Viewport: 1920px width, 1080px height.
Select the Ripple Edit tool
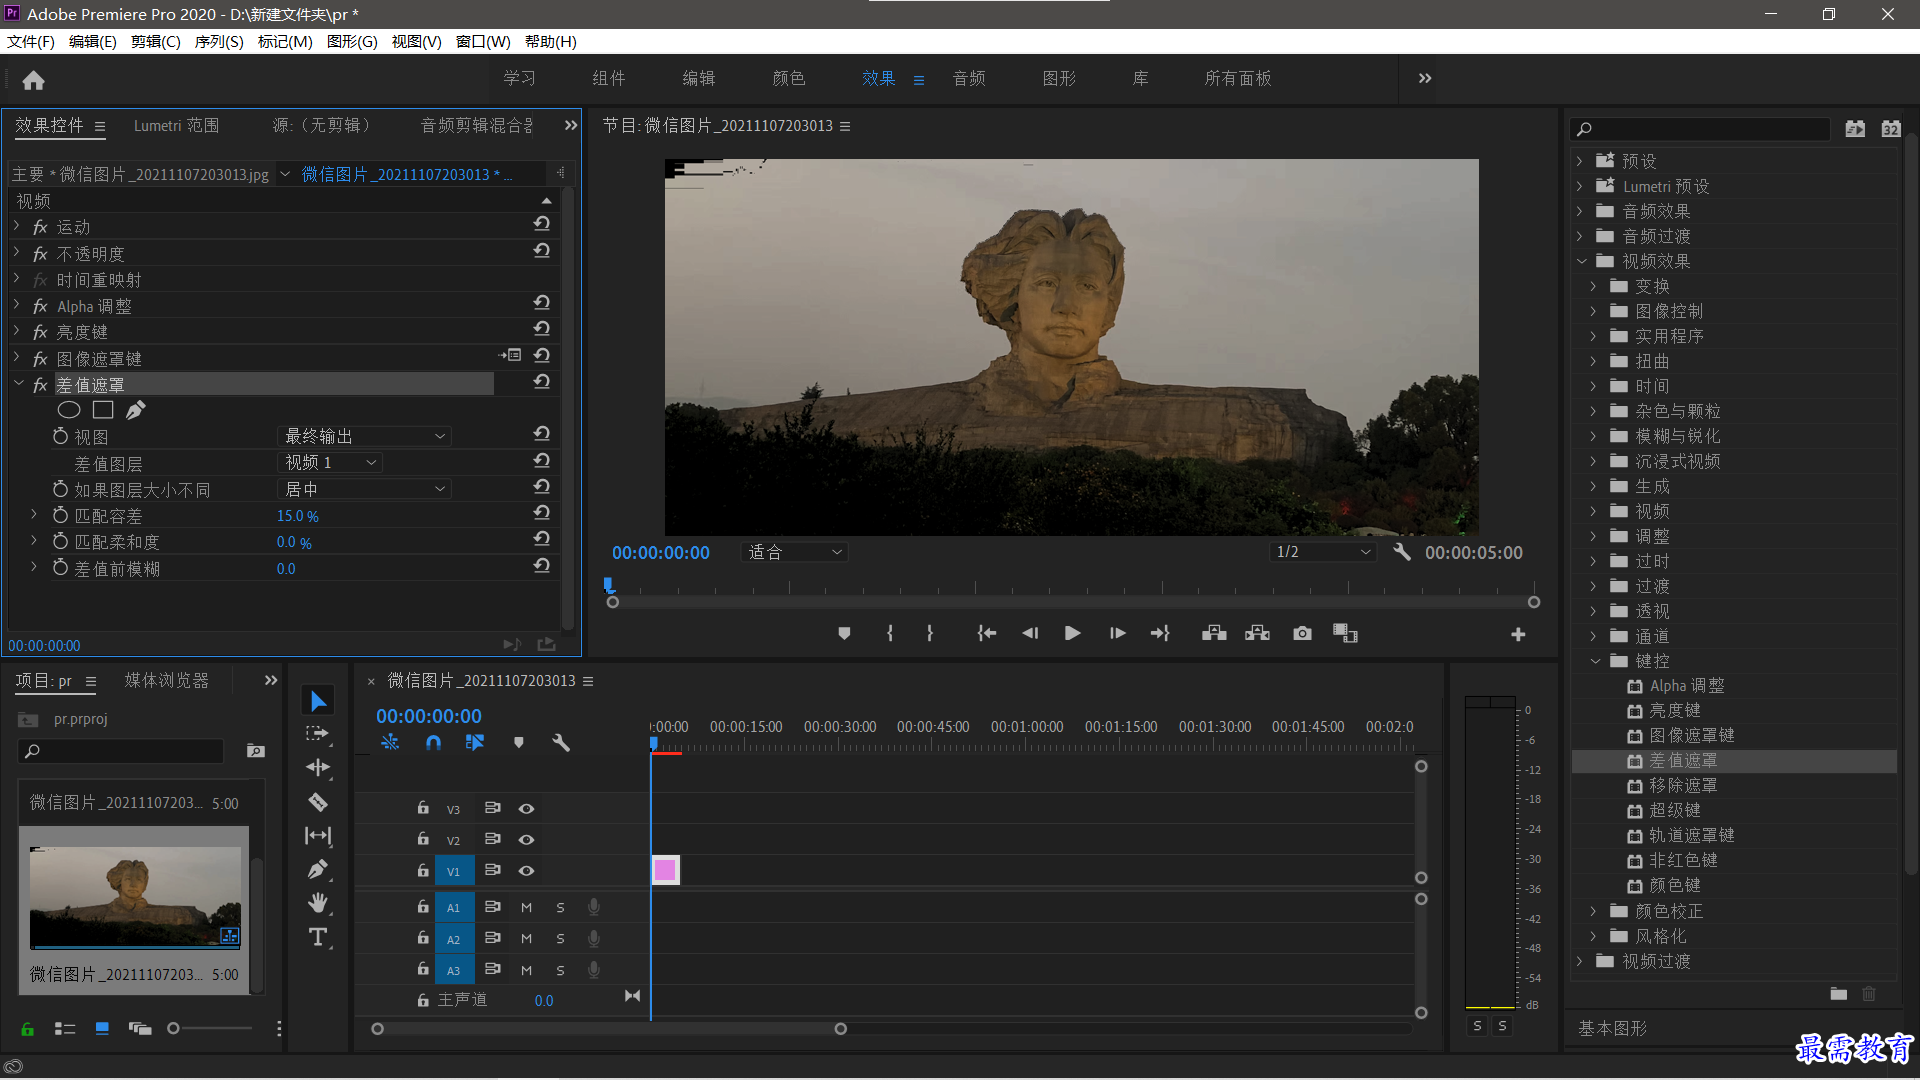(318, 767)
